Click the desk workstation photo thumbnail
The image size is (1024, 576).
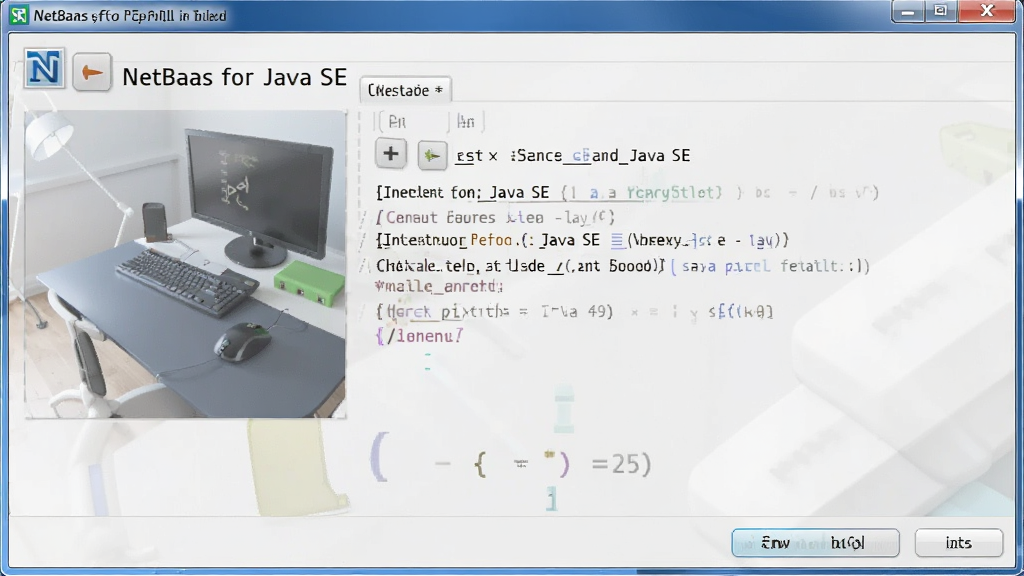coord(185,264)
